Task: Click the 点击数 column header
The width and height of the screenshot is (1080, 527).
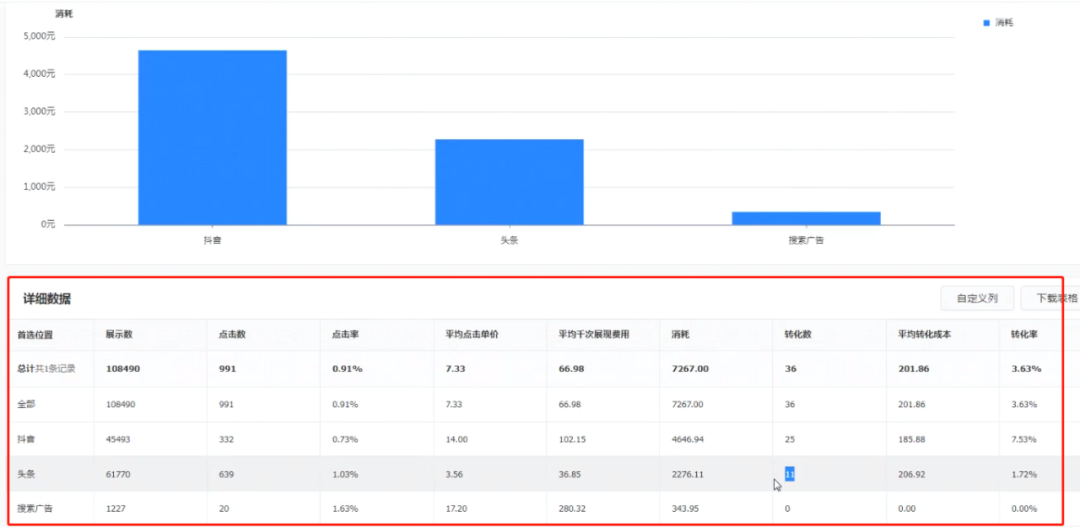Action: pyautogui.click(x=233, y=335)
